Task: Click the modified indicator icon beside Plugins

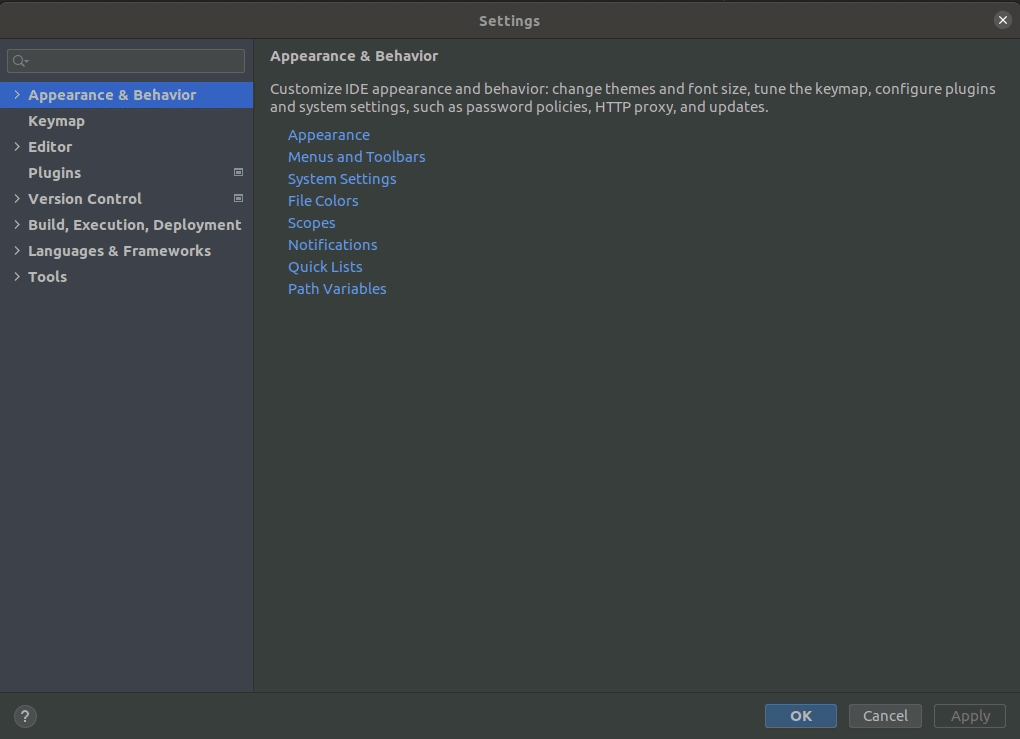Action: point(238,172)
